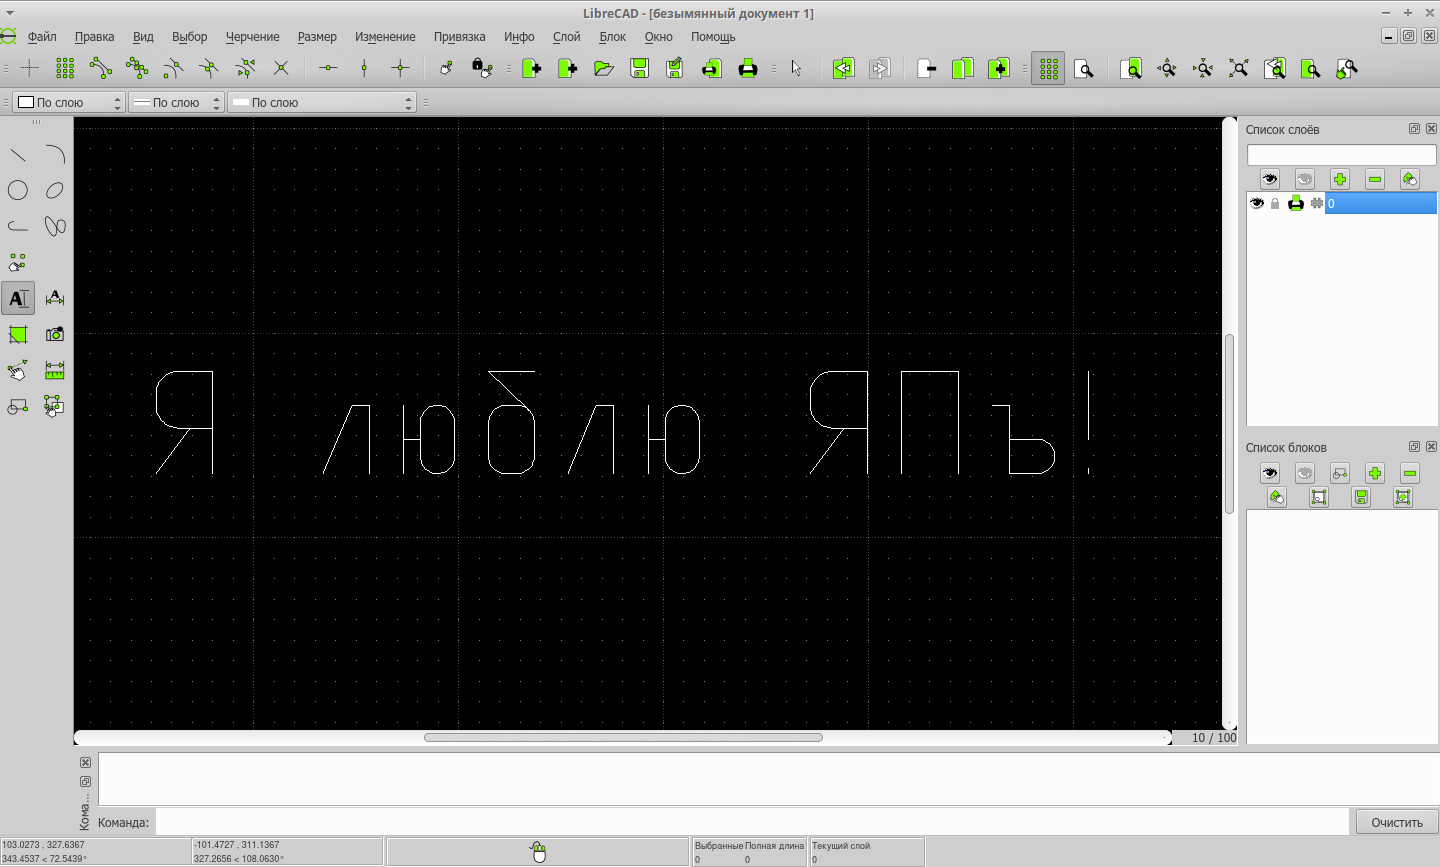The height and width of the screenshot is (867, 1440).
Task: Select the Arc drawing tool
Action: (55, 154)
